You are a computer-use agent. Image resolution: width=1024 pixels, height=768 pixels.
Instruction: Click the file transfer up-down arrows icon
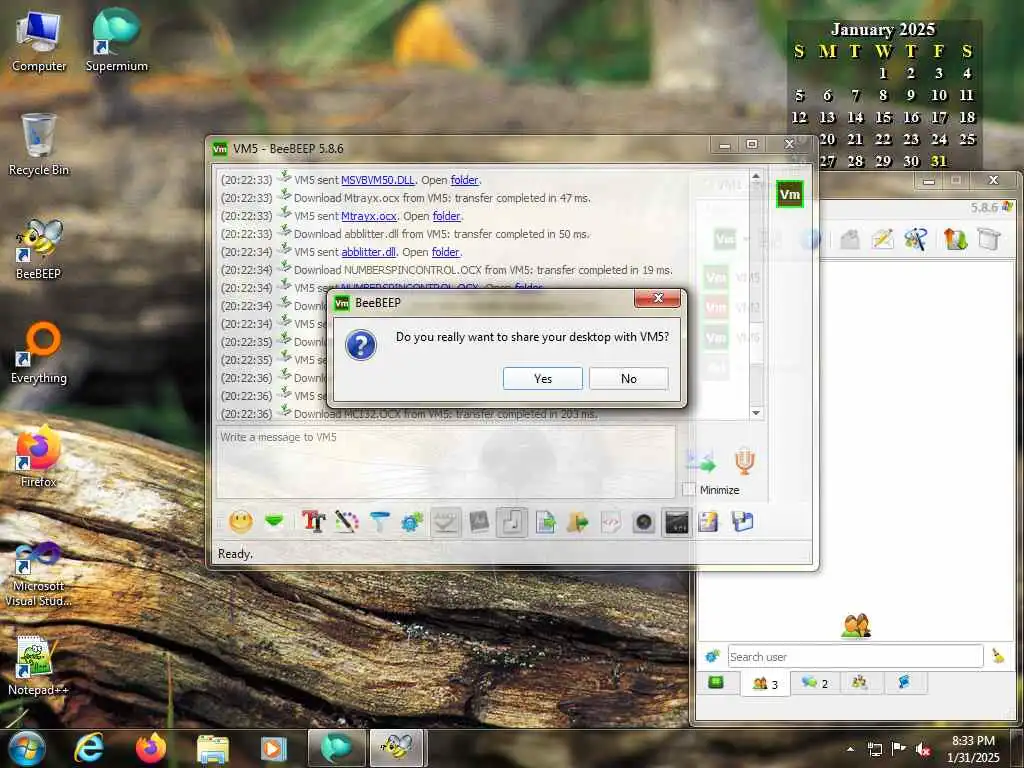pyautogui.click(x=955, y=240)
